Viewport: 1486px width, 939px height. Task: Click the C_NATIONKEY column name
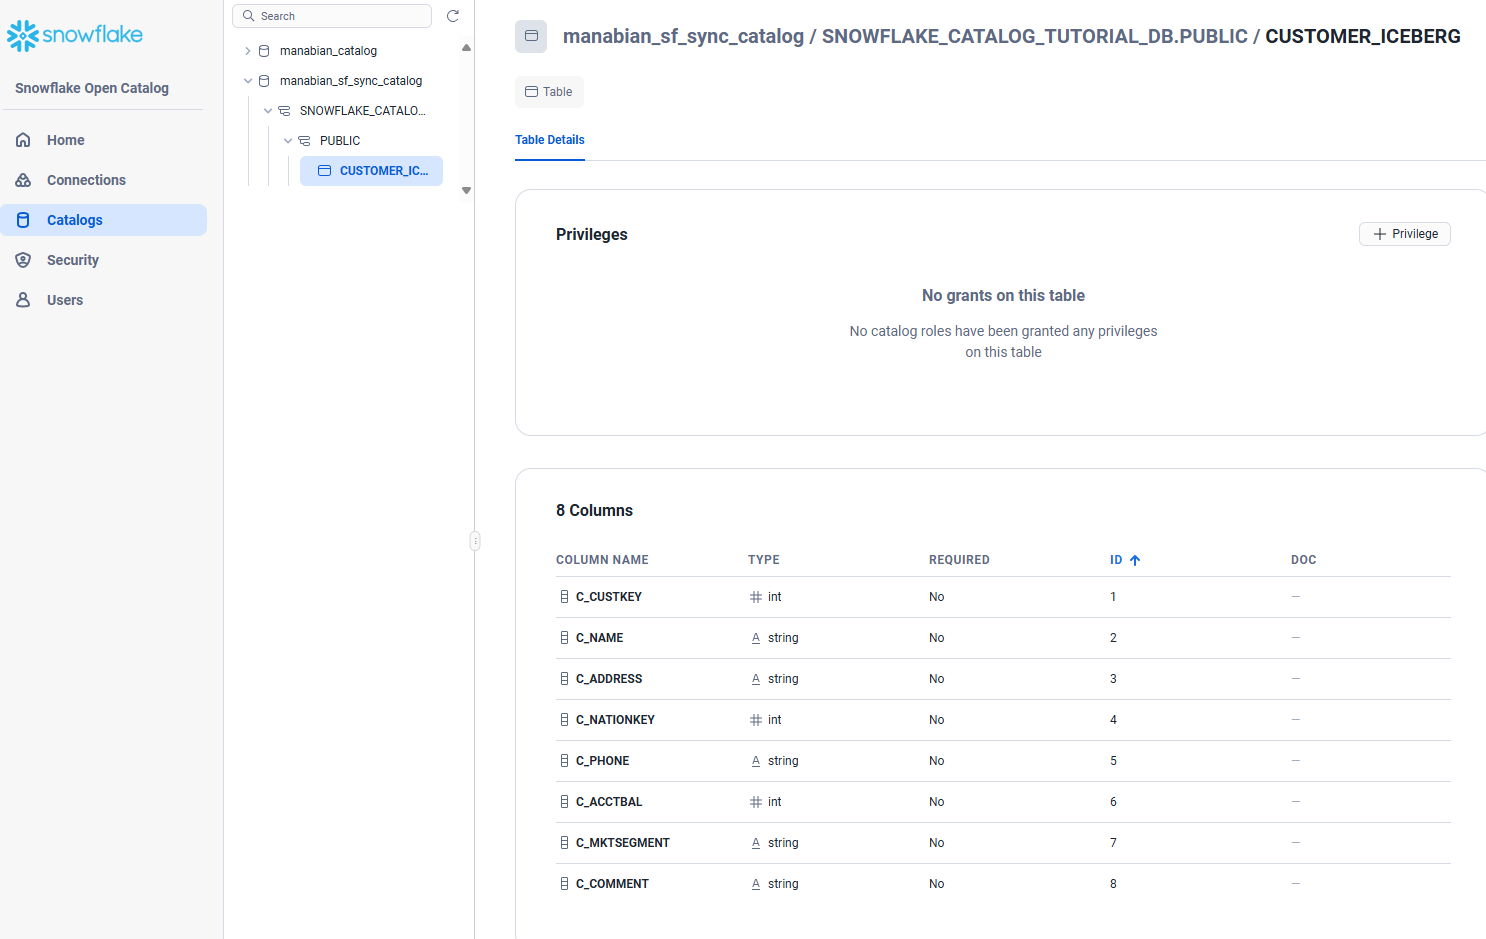click(x=615, y=720)
